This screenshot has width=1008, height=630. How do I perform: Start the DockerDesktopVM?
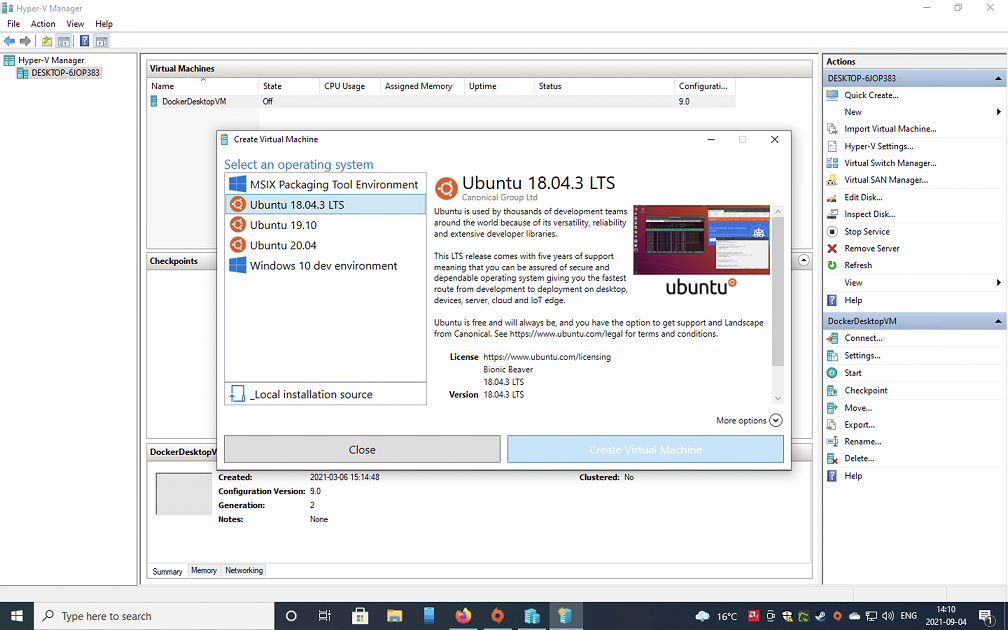tap(852, 373)
